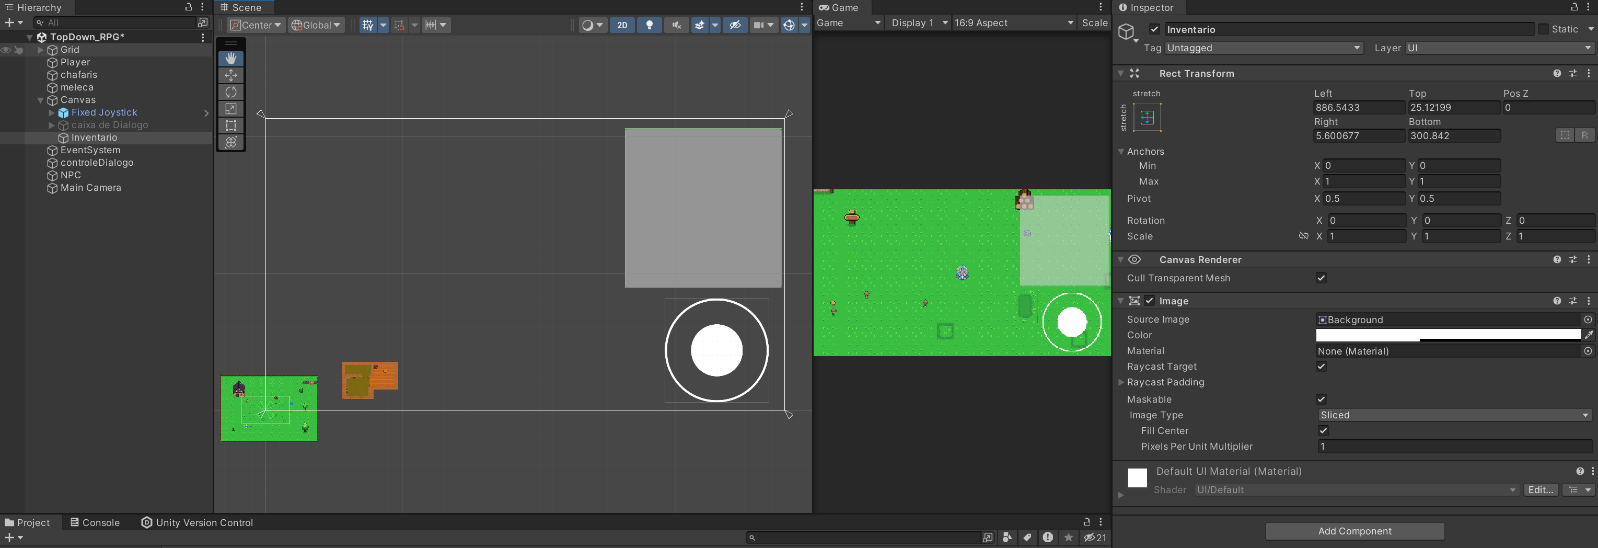The image size is (1598, 548).
Task: Click the scene audio mute icon
Action: (676, 25)
